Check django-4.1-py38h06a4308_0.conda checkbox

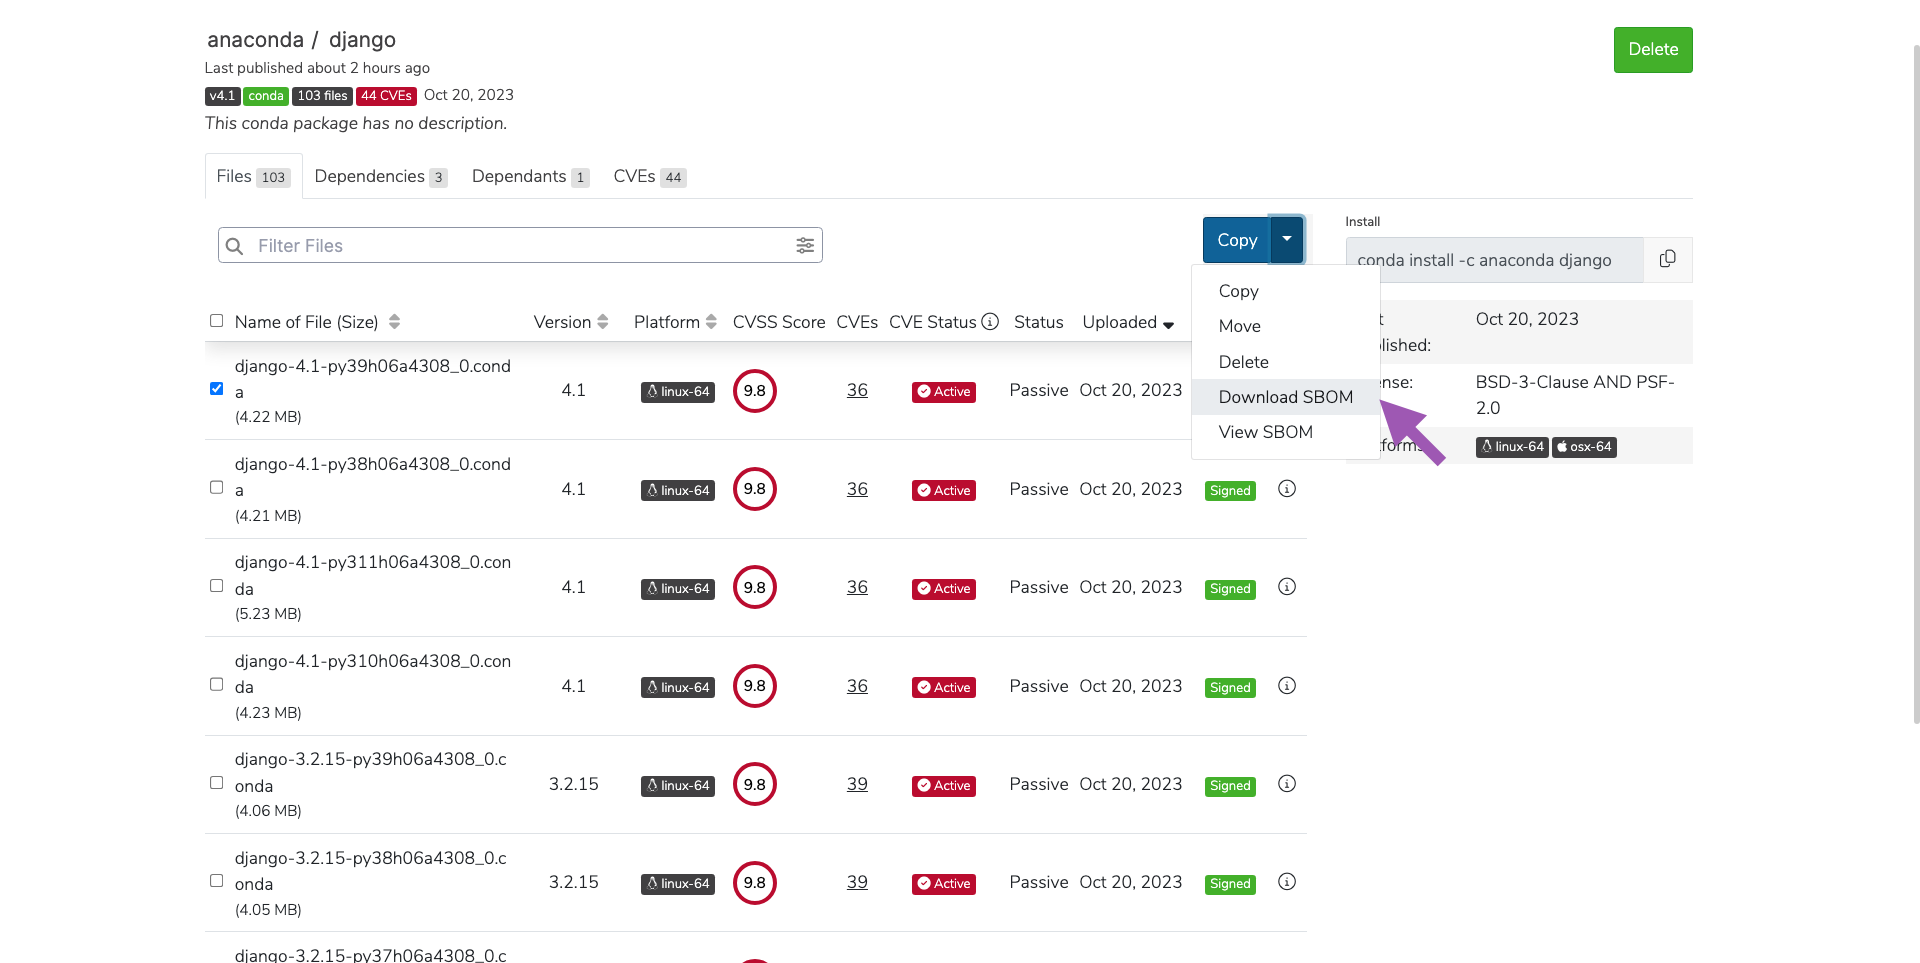pos(216,488)
